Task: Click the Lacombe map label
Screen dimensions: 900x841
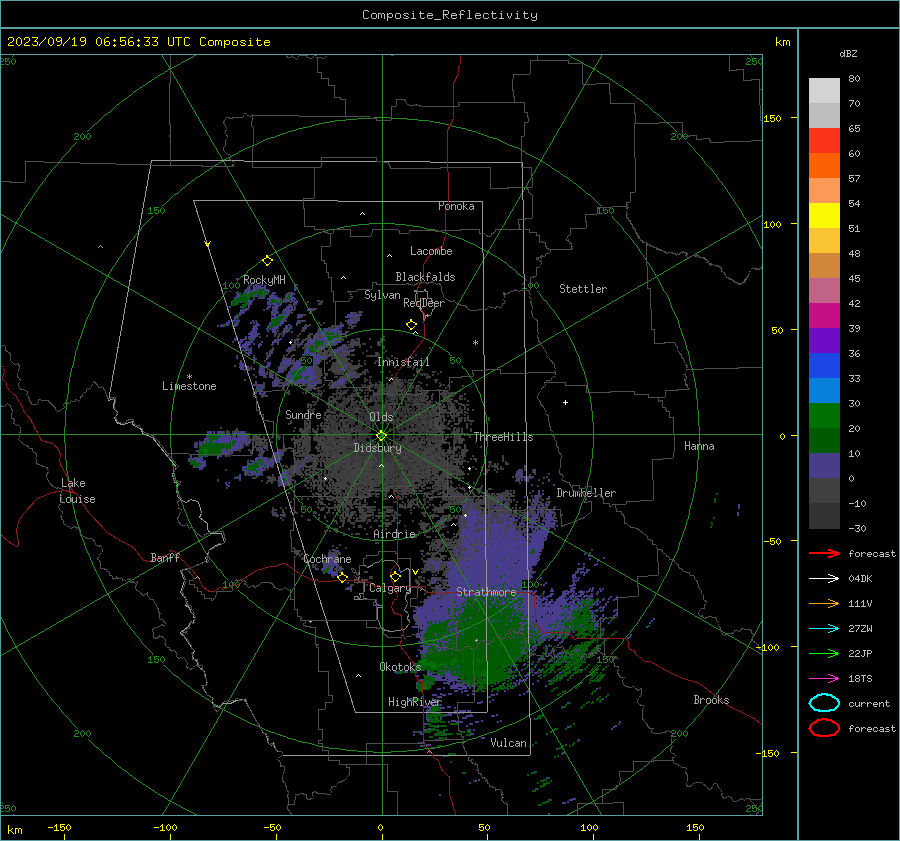Action: tap(431, 251)
